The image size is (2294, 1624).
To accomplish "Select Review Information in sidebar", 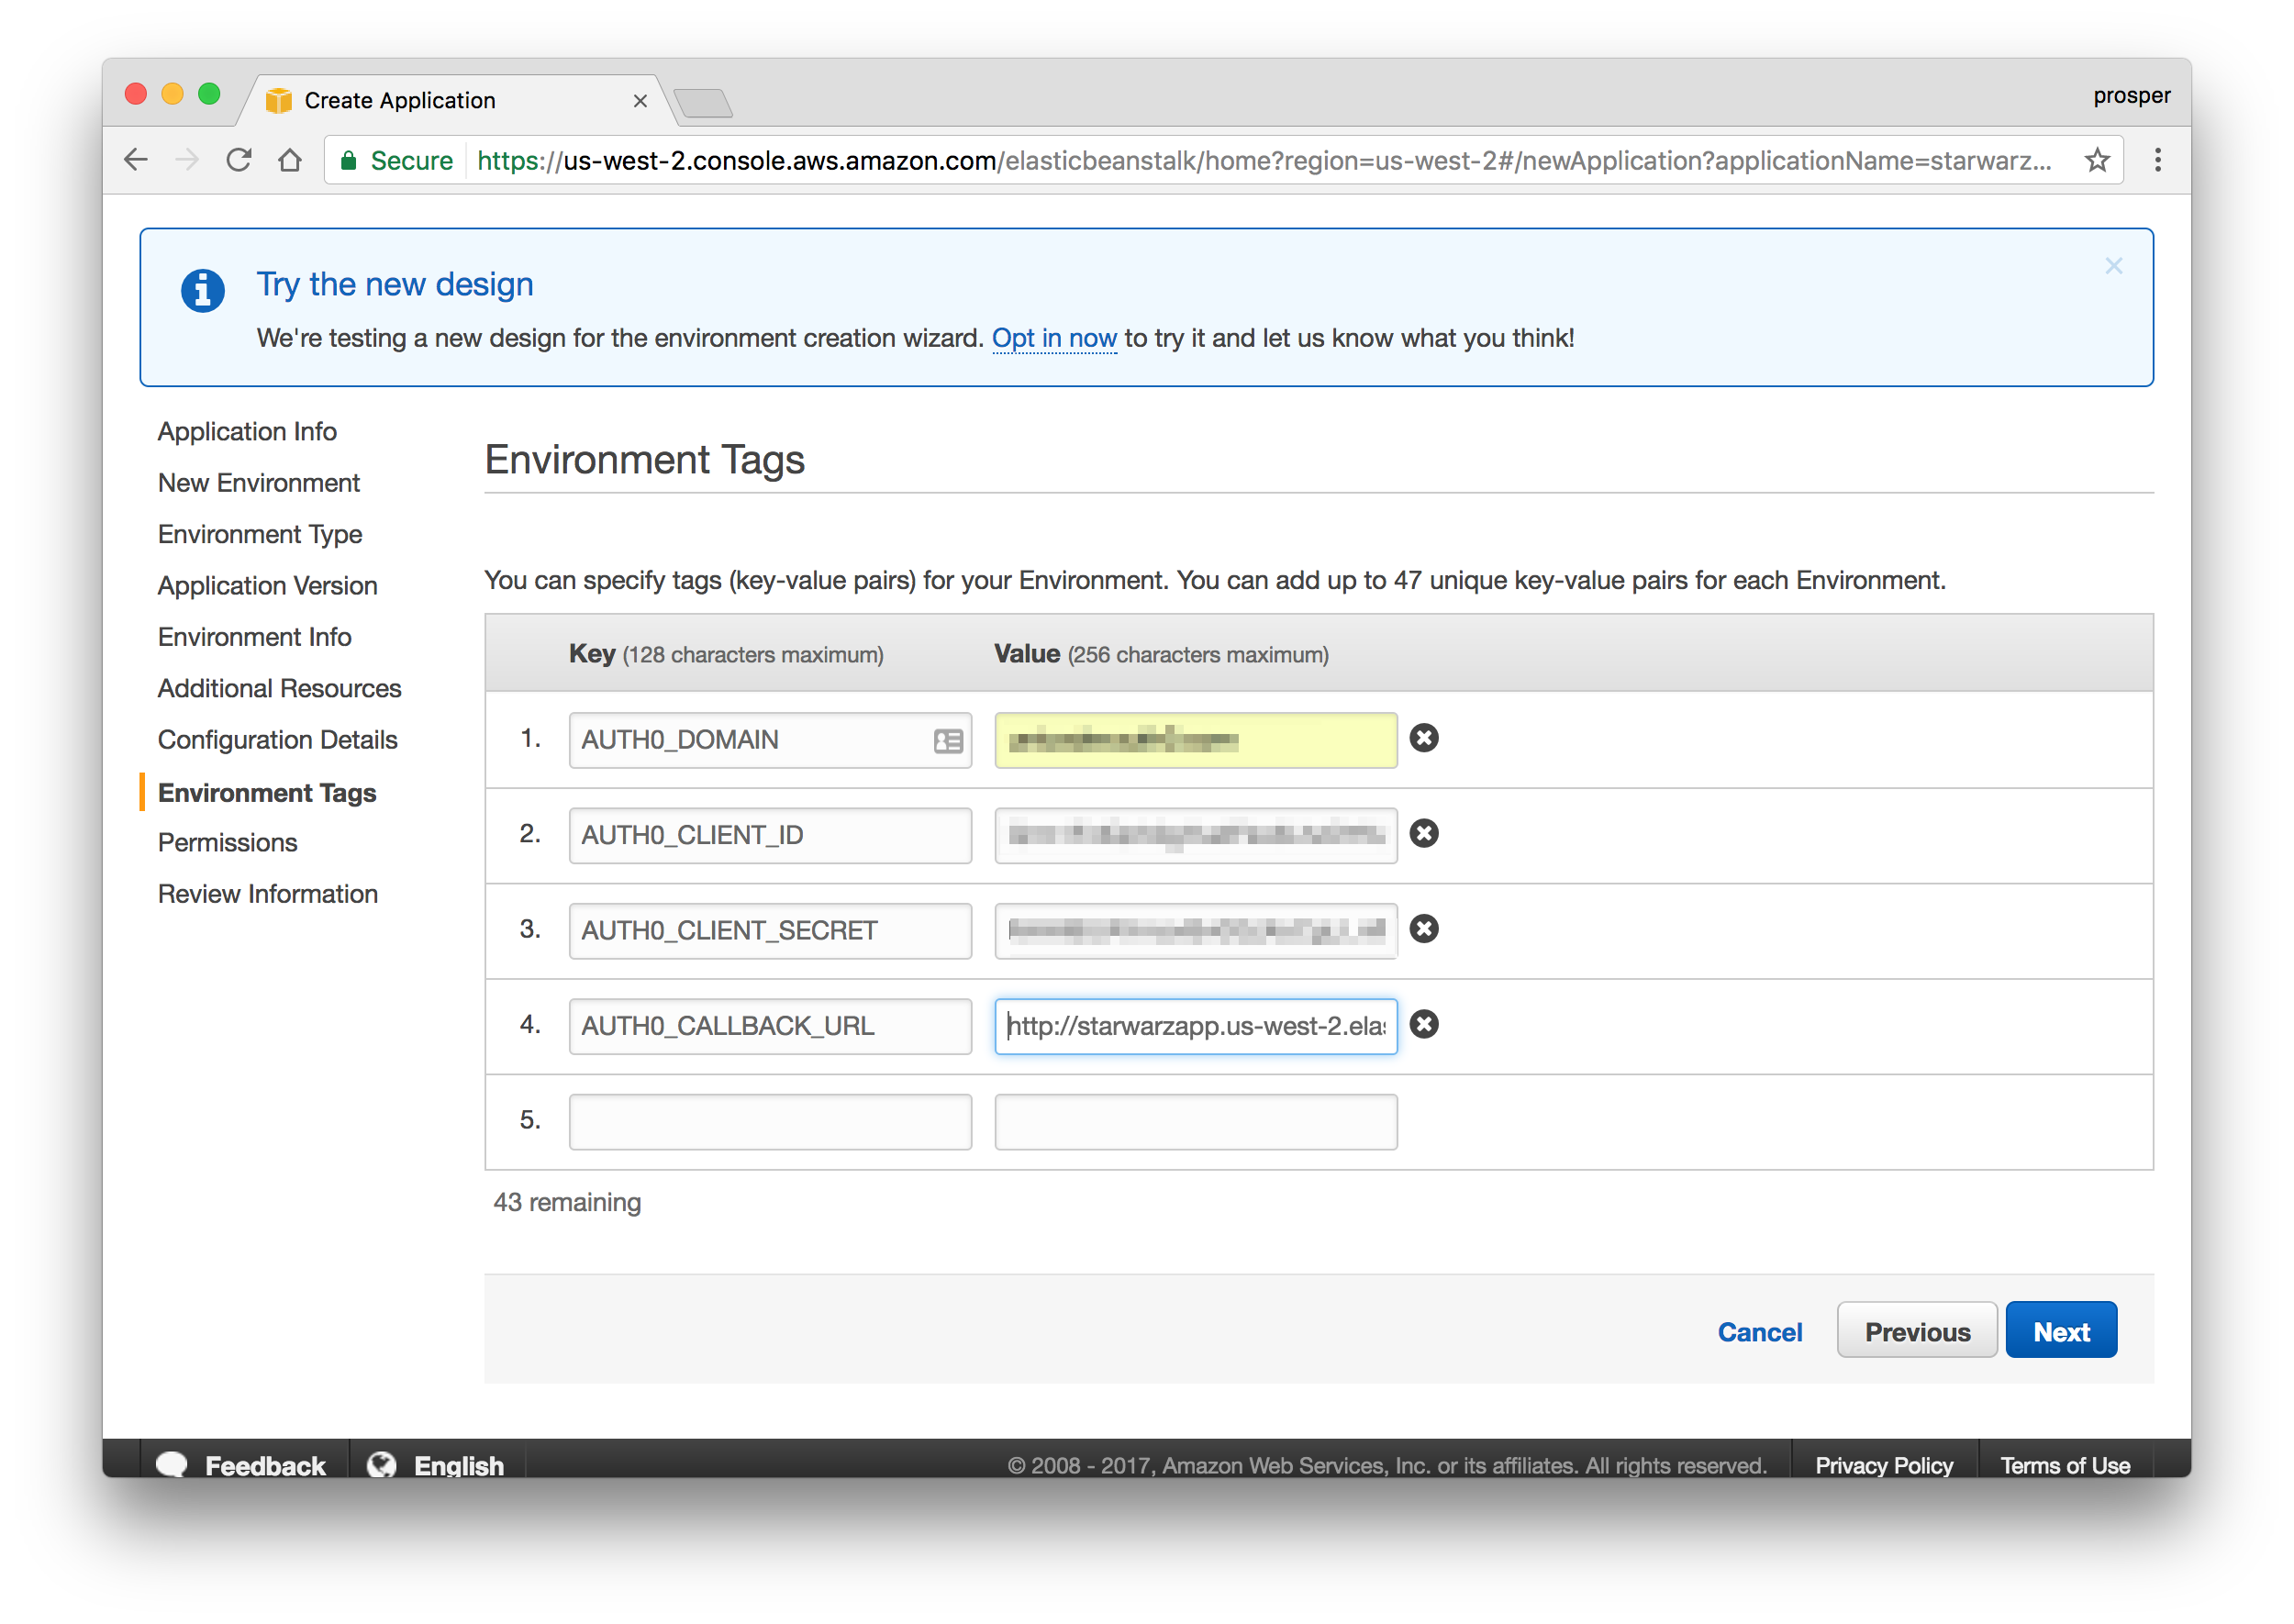I will click(267, 894).
